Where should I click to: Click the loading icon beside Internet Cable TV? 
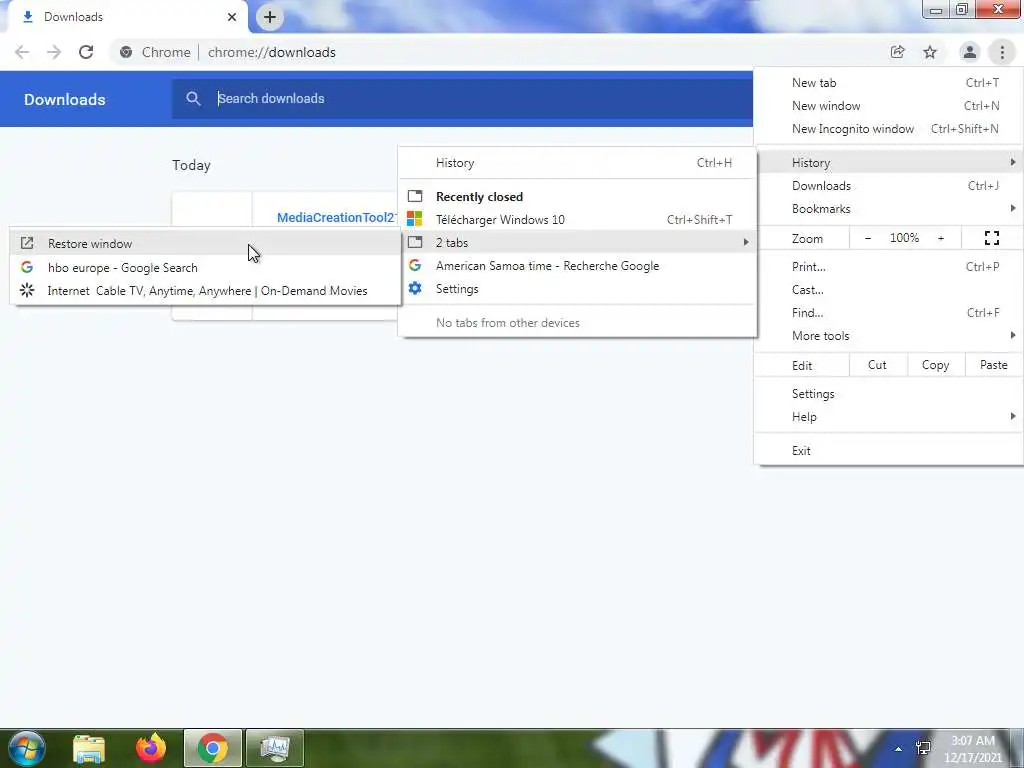click(x=27, y=290)
